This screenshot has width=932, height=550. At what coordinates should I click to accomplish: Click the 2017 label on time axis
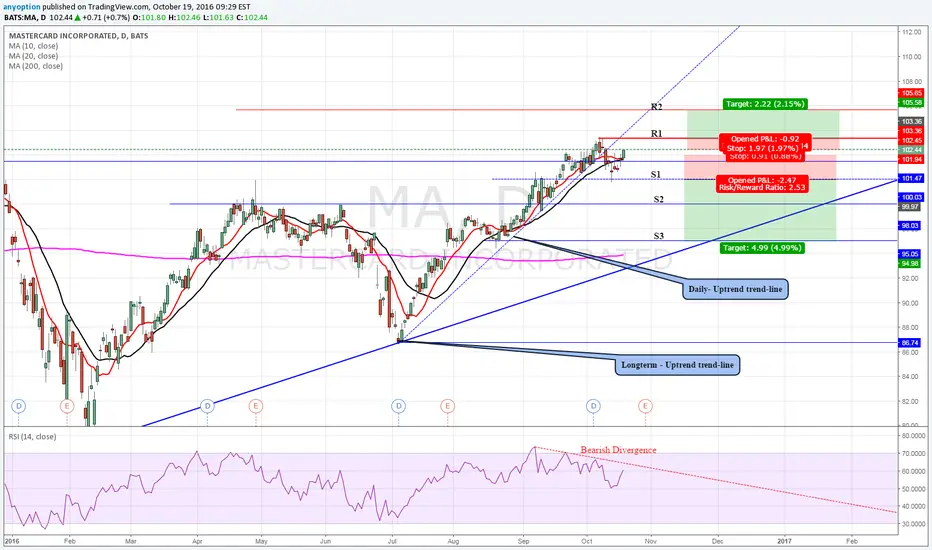click(x=785, y=542)
